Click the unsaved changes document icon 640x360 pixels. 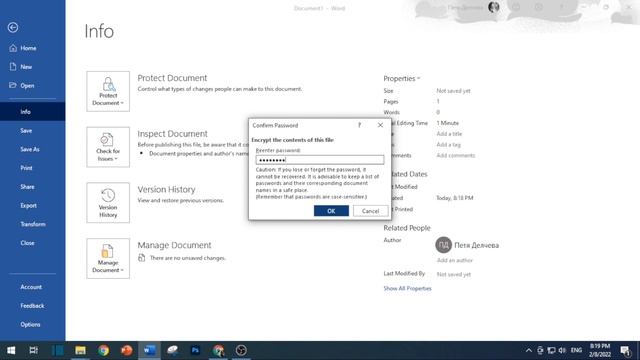click(142, 258)
